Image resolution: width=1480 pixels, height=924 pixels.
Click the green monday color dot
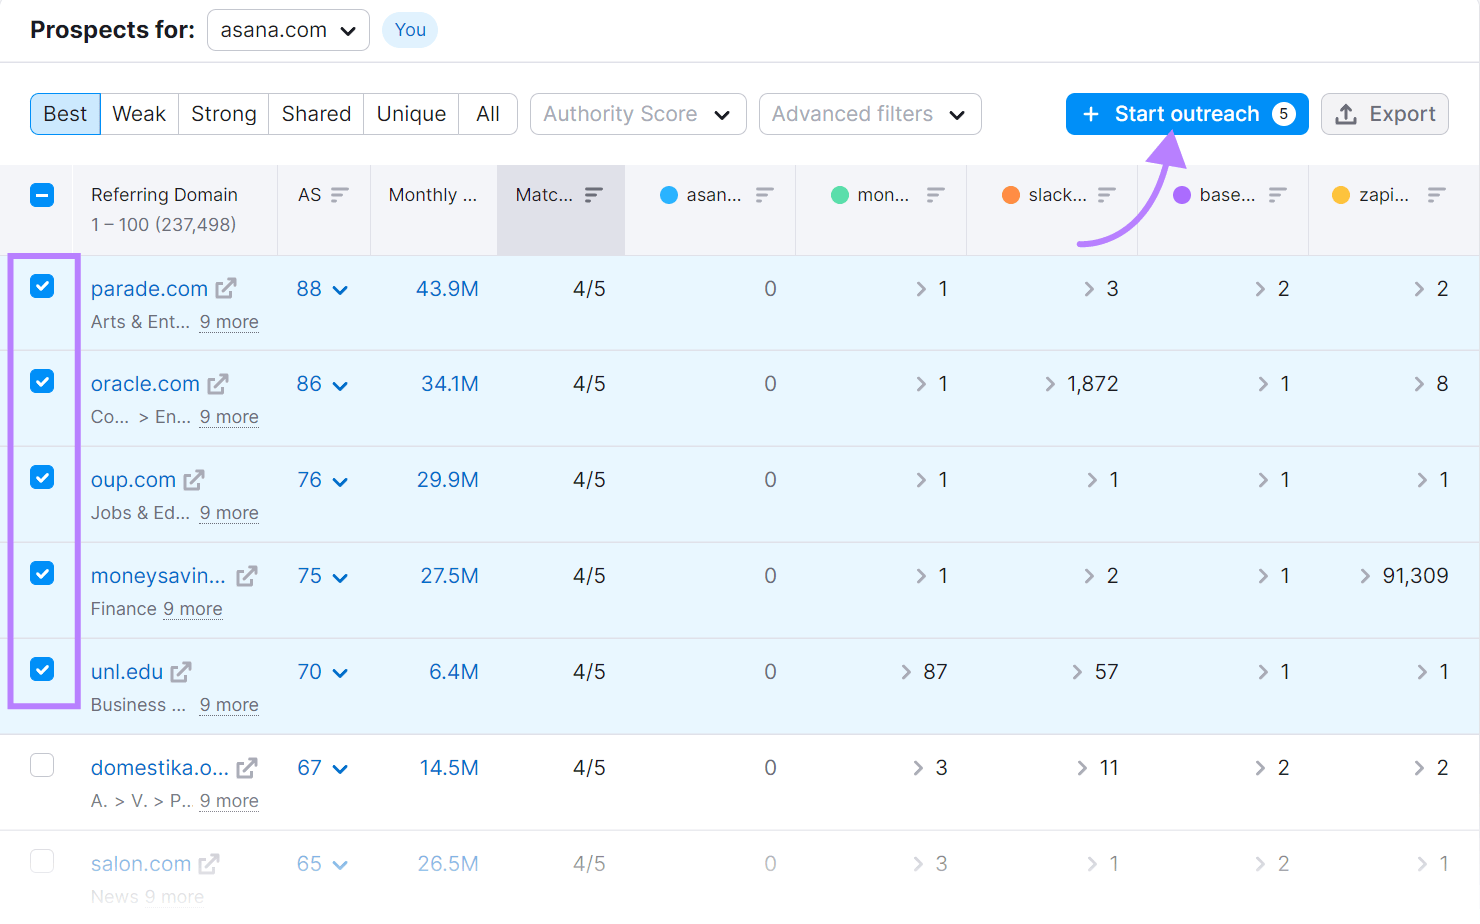840,195
